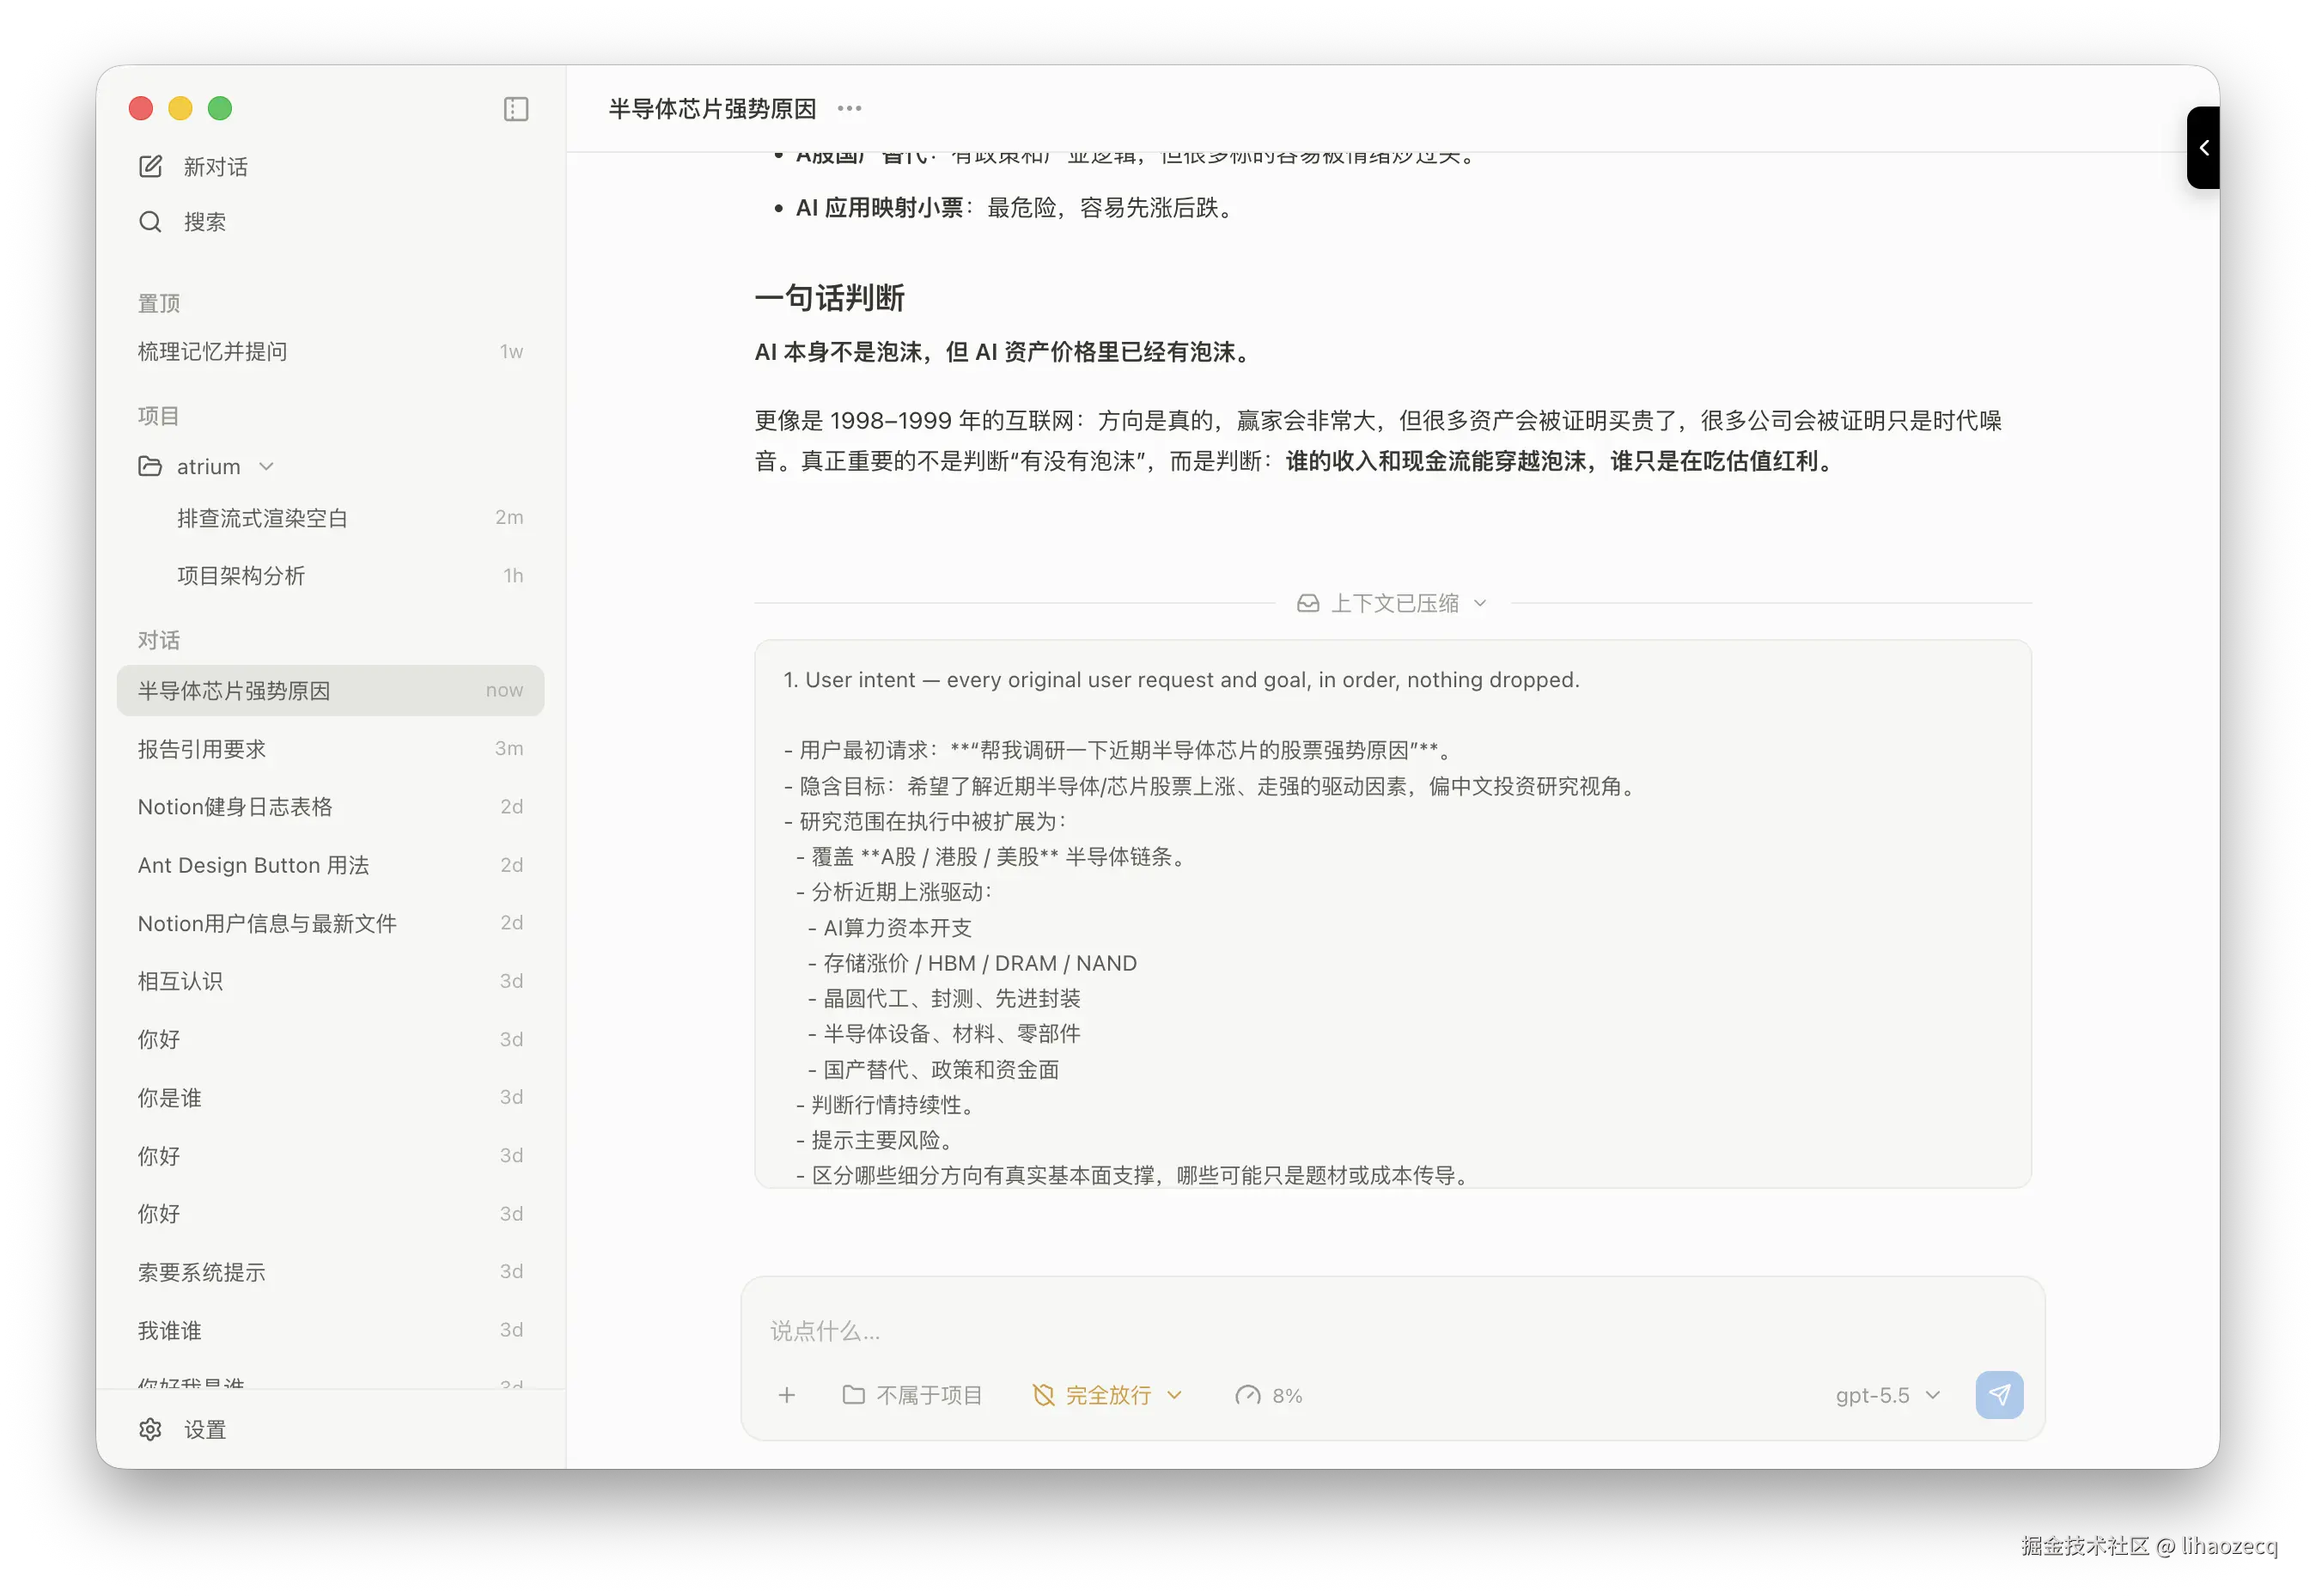The image size is (2316, 1596).
Task: Choose project via 不属于项目 selector
Action: point(912,1395)
